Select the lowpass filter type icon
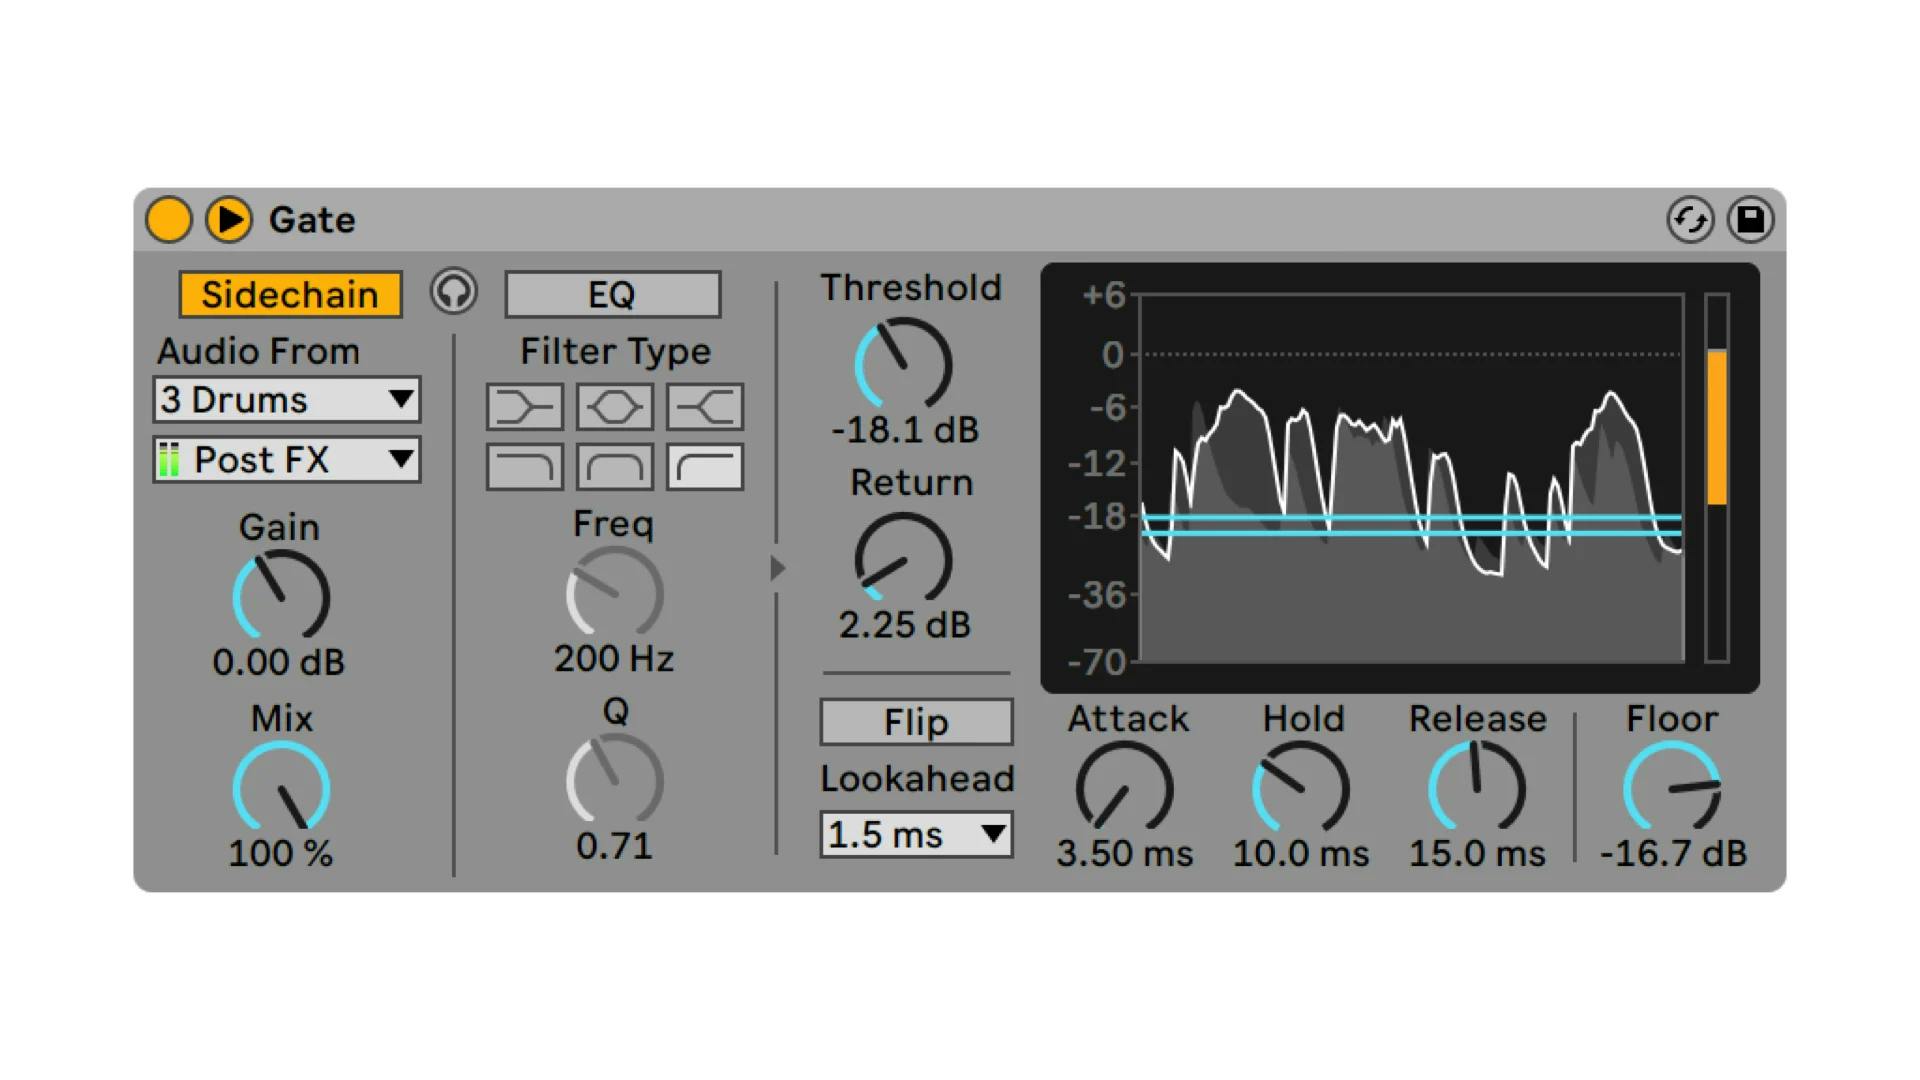Viewport: 1920px width, 1080px height. click(525, 467)
